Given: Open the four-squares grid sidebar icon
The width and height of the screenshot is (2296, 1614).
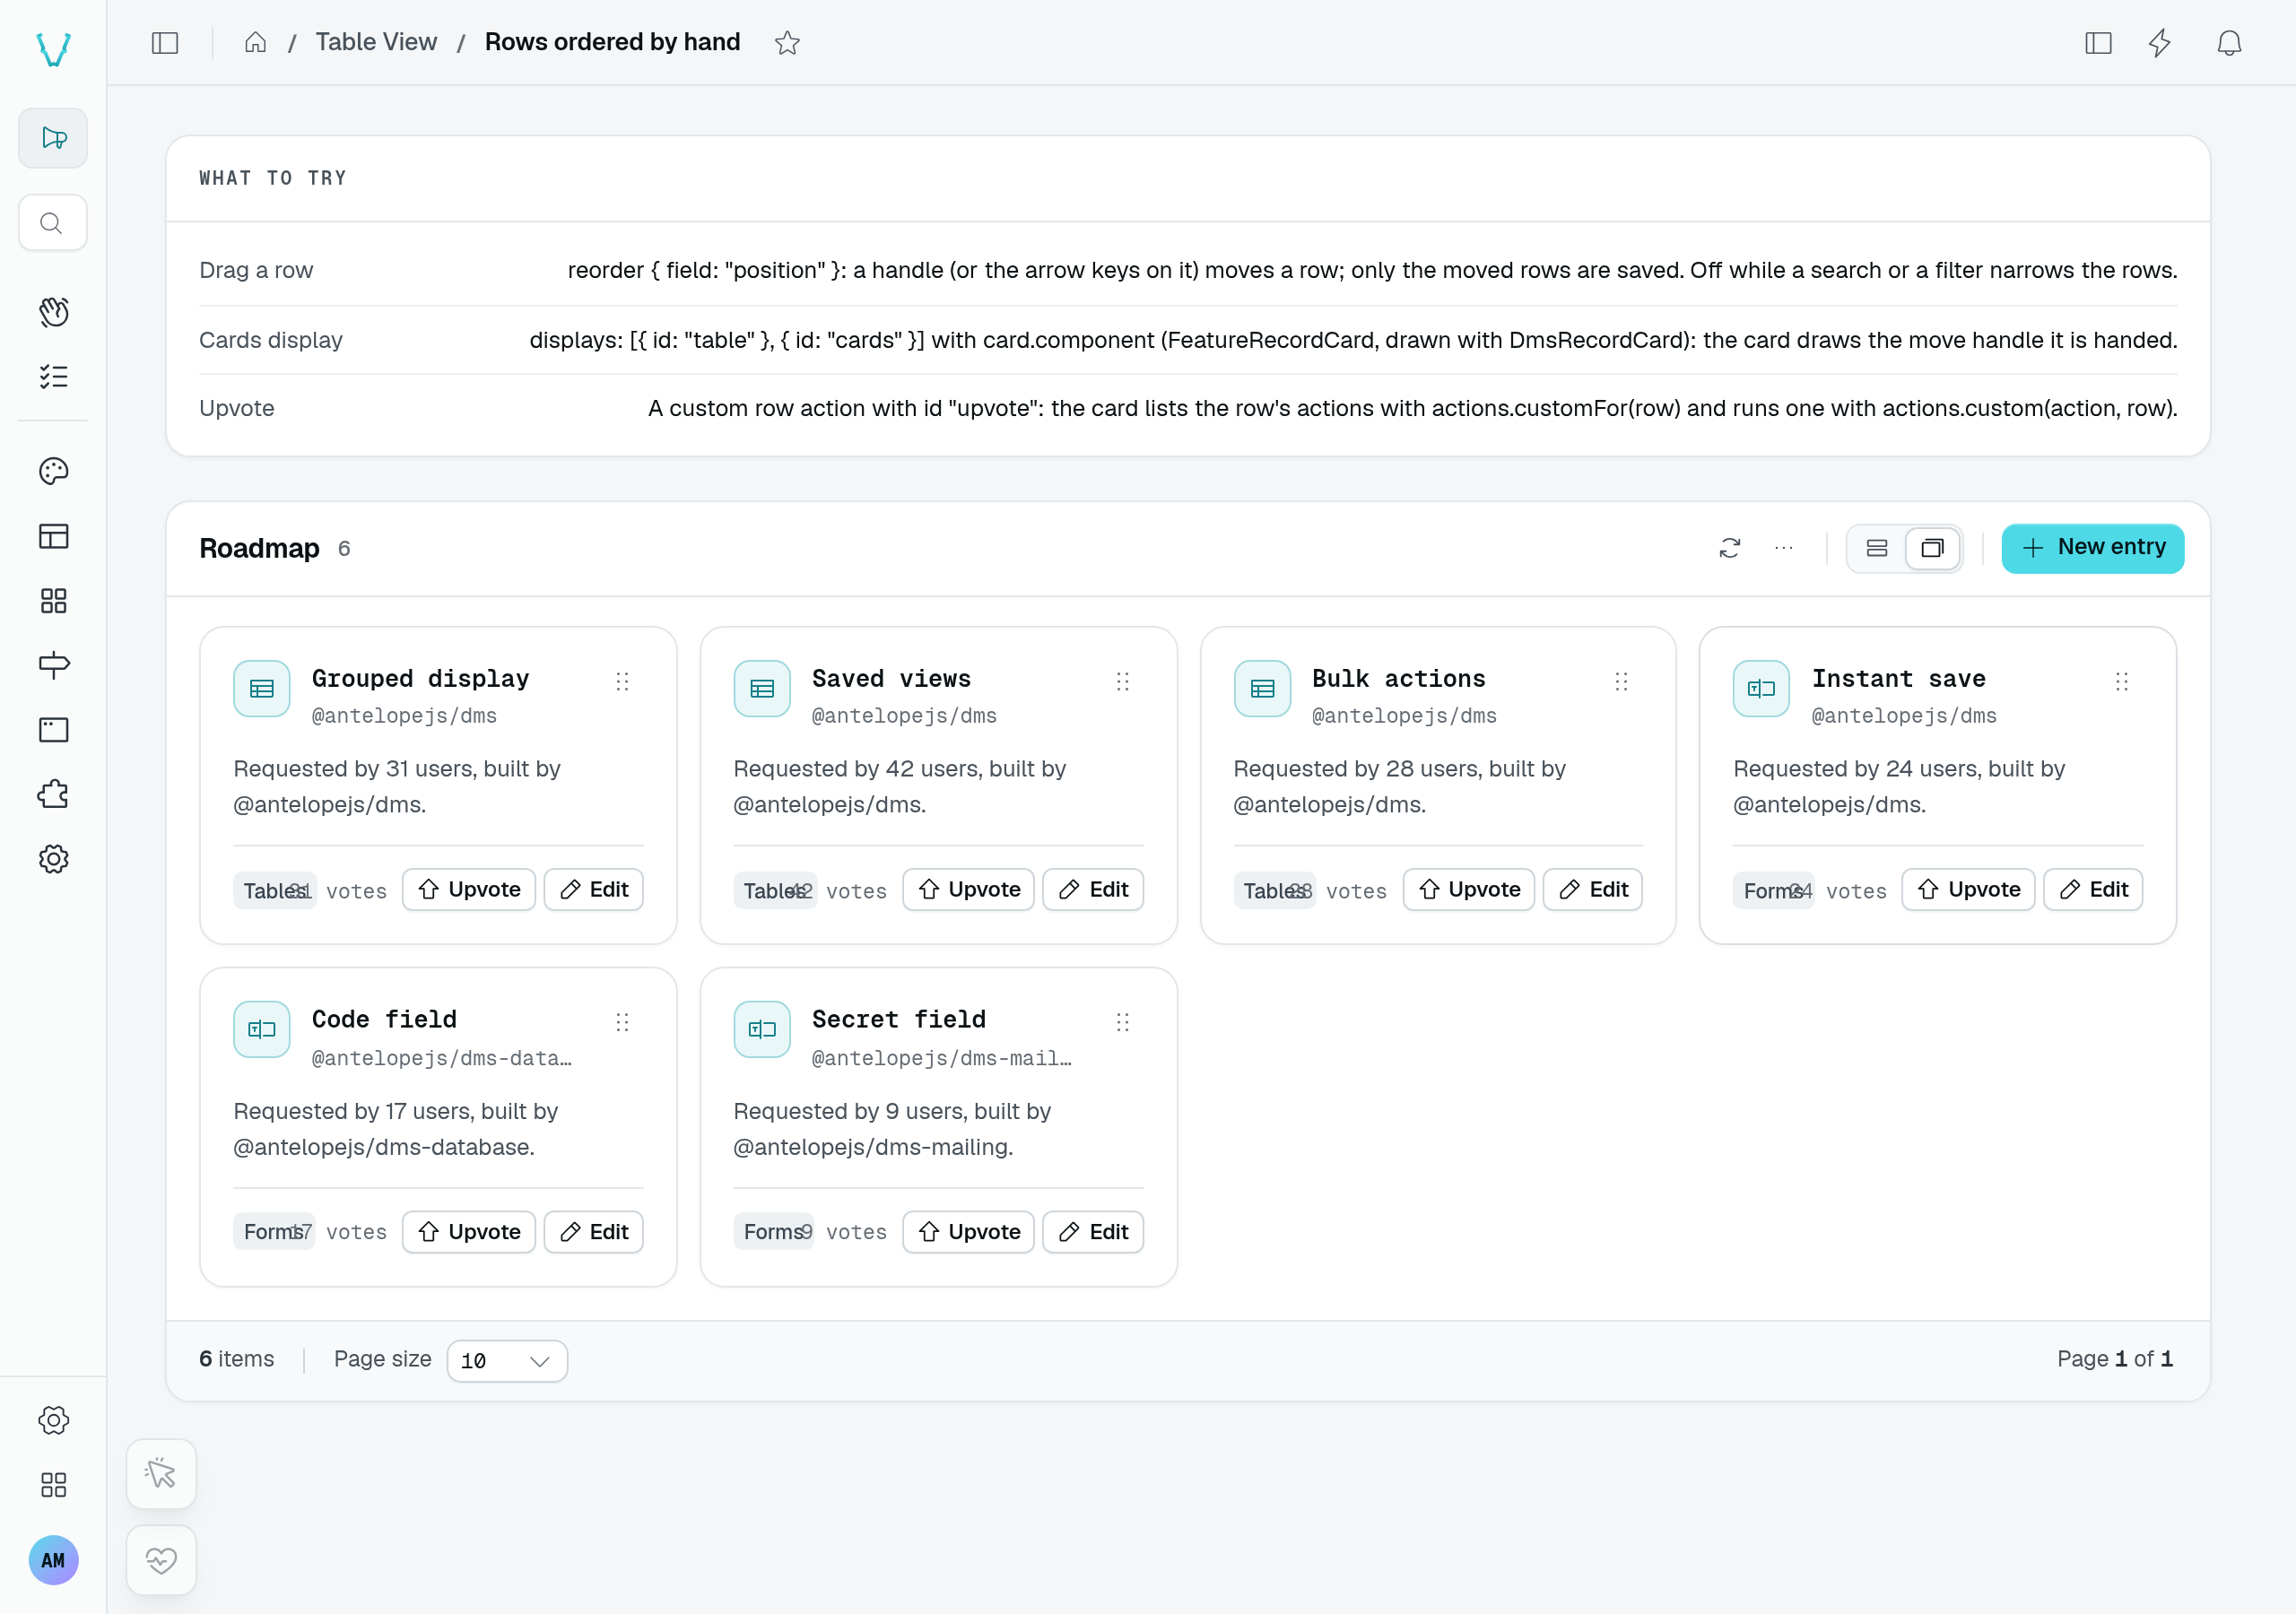Looking at the screenshot, I should 53,601.
